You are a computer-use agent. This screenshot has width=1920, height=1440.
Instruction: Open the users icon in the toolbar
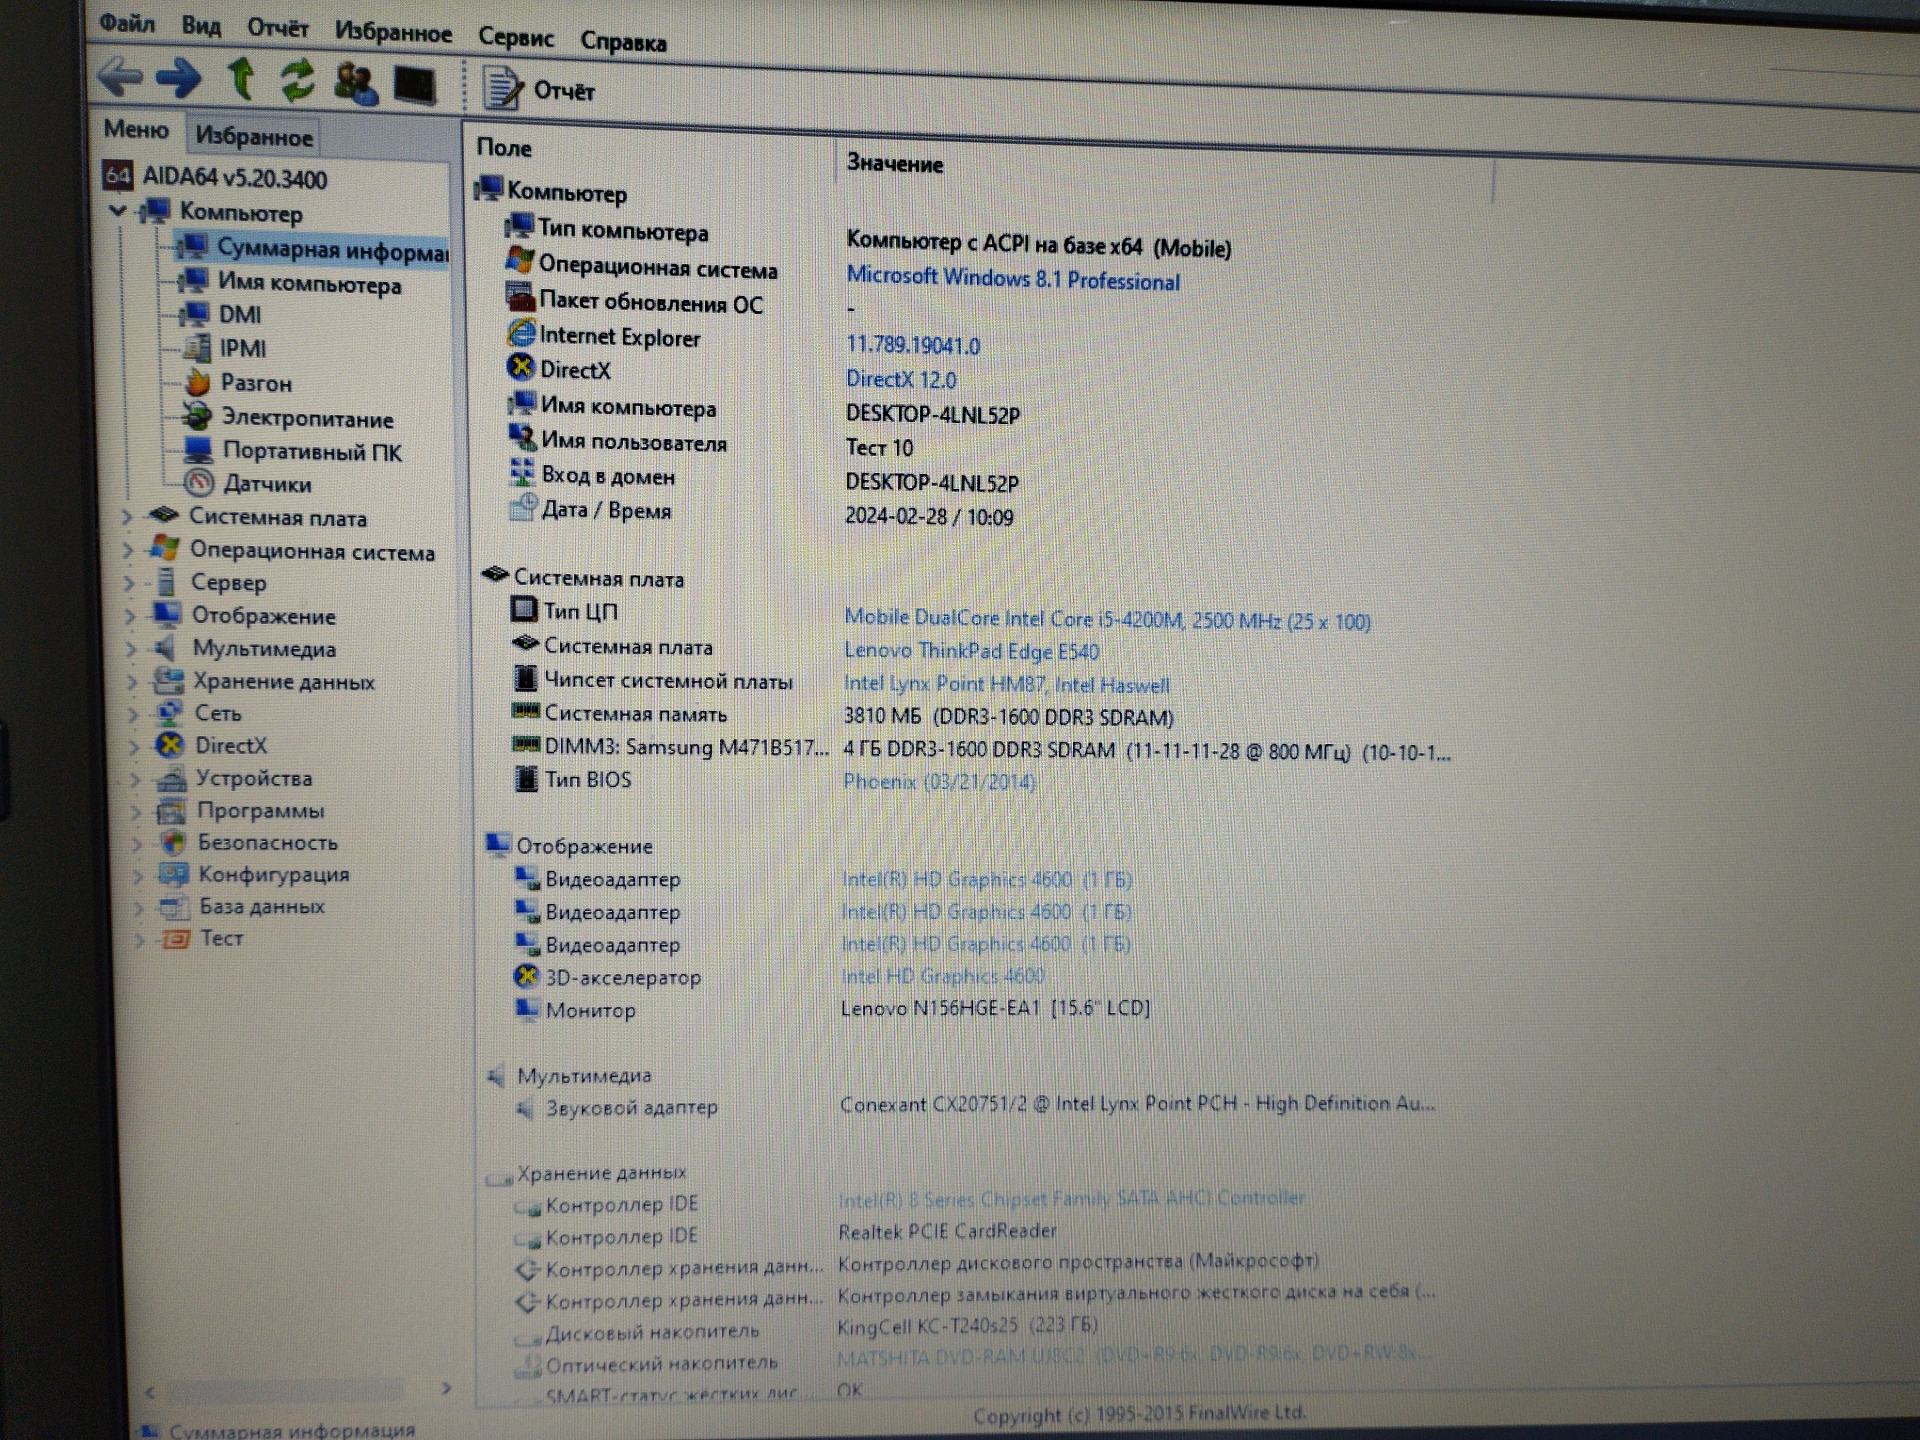coord(355,83)
